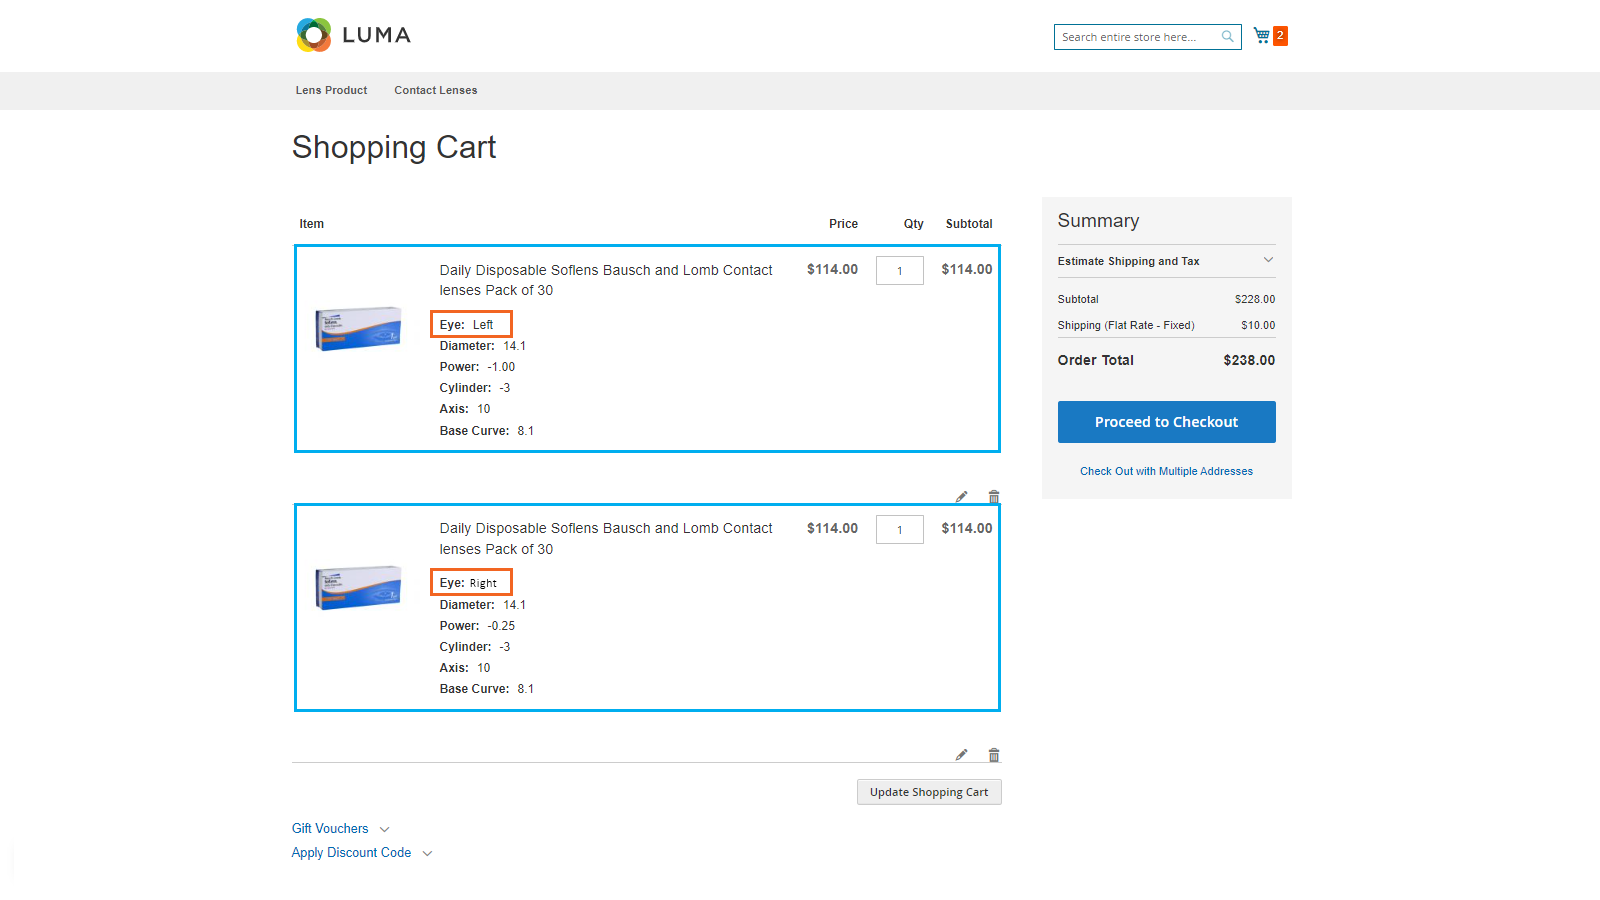The height and width of the screenshot is (900, 1600).
Task: Click the 'Eye: Right' option text
Action: click(x=468, y=583)
